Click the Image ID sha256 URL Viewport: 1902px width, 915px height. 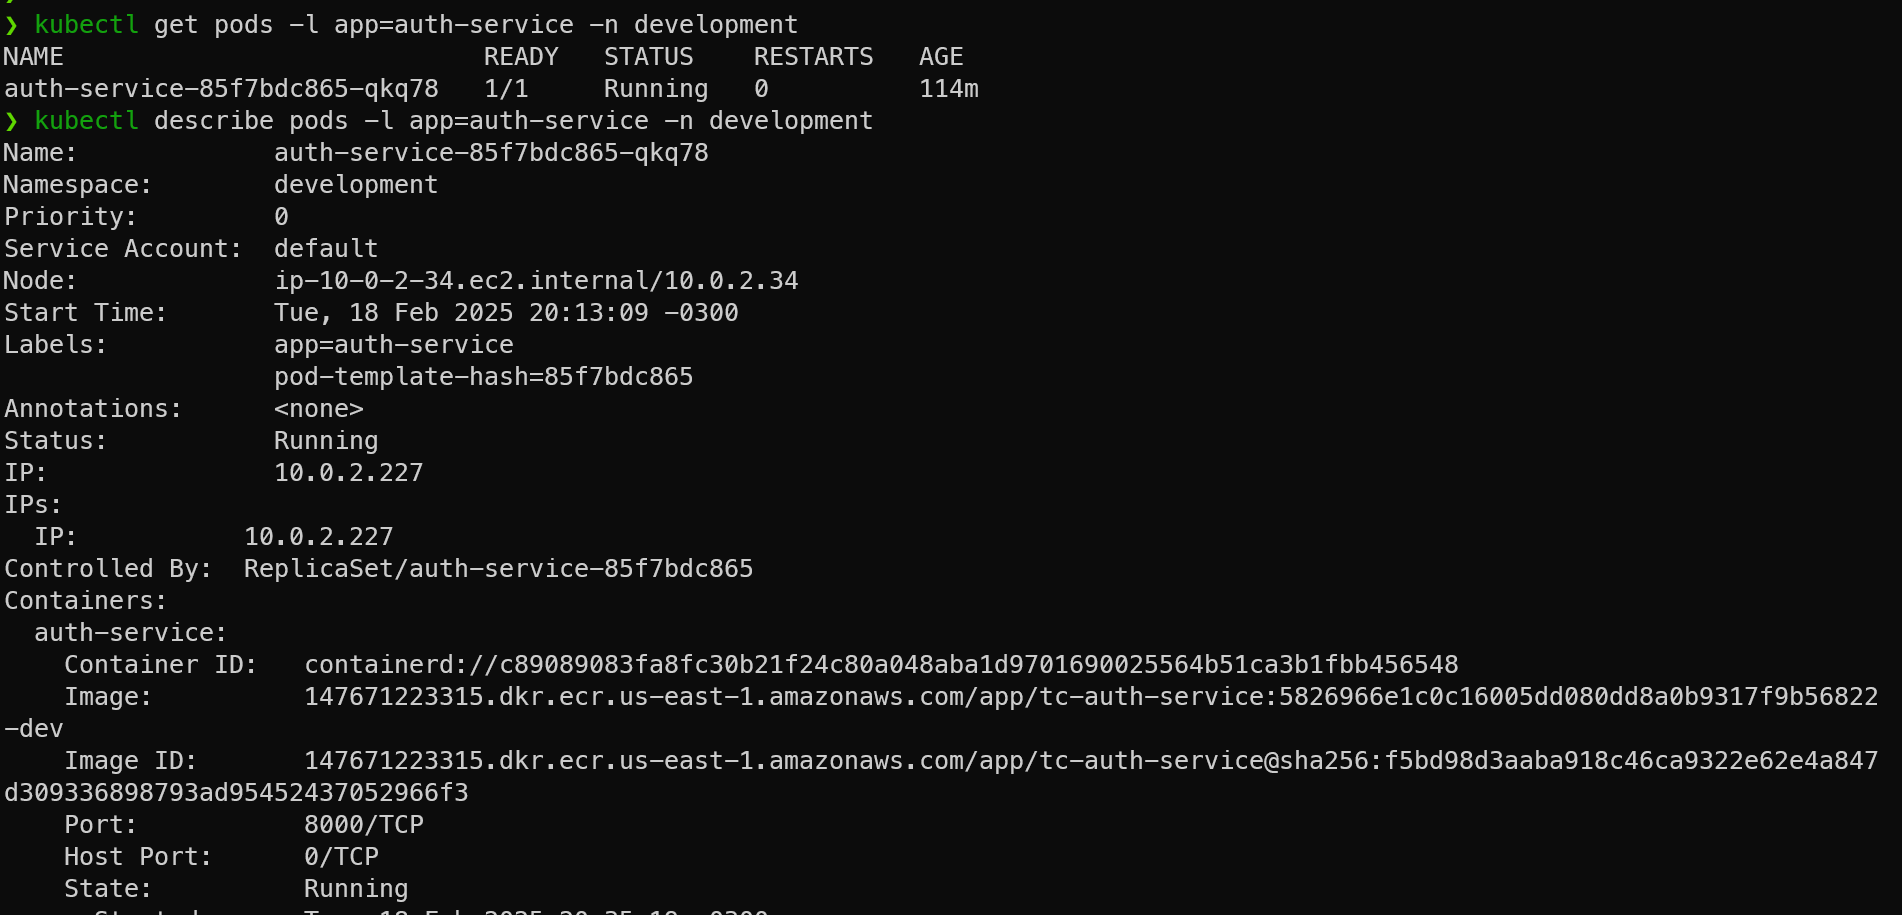pos(1091,761)
